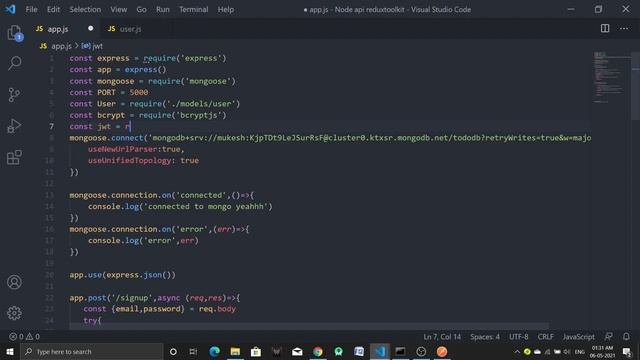Click app.js in the breadcrumb
The image size is (640, 360).
coord(61,46)
